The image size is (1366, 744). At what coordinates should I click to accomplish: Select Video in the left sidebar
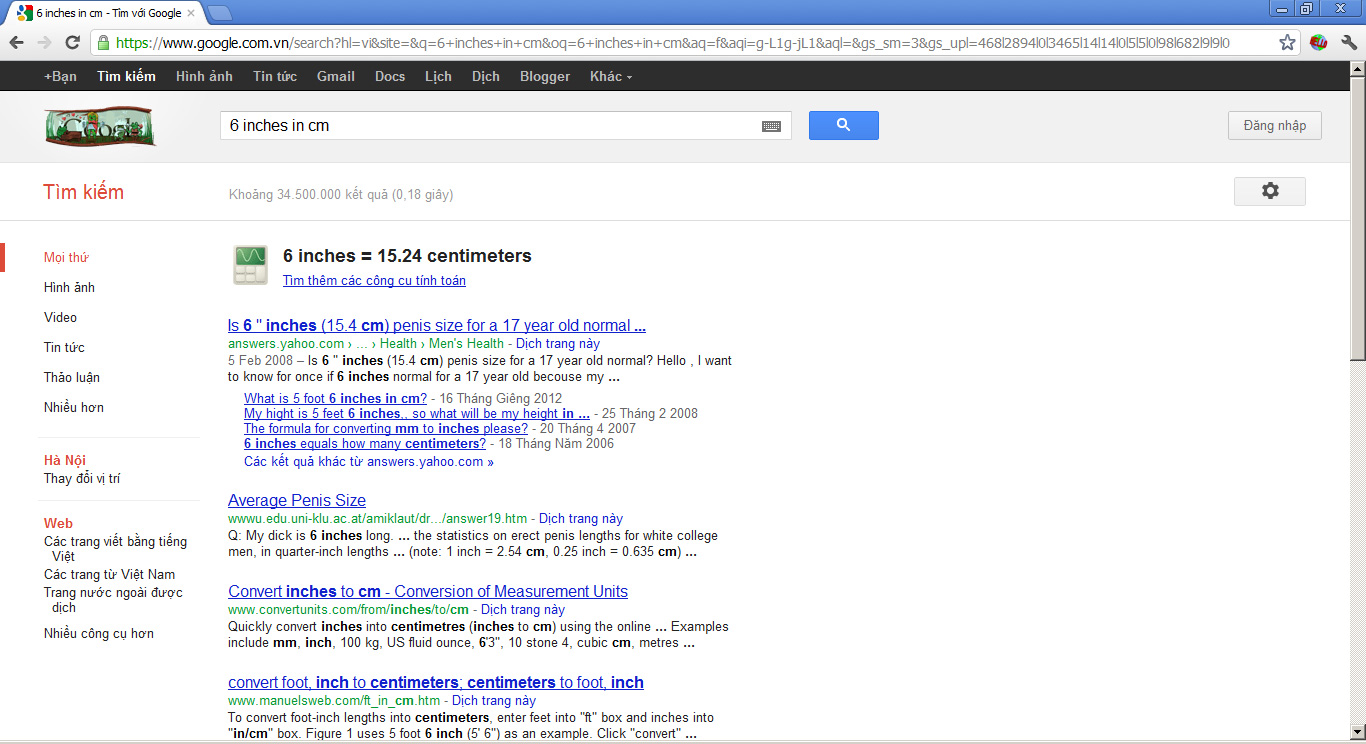coord(60,317)
